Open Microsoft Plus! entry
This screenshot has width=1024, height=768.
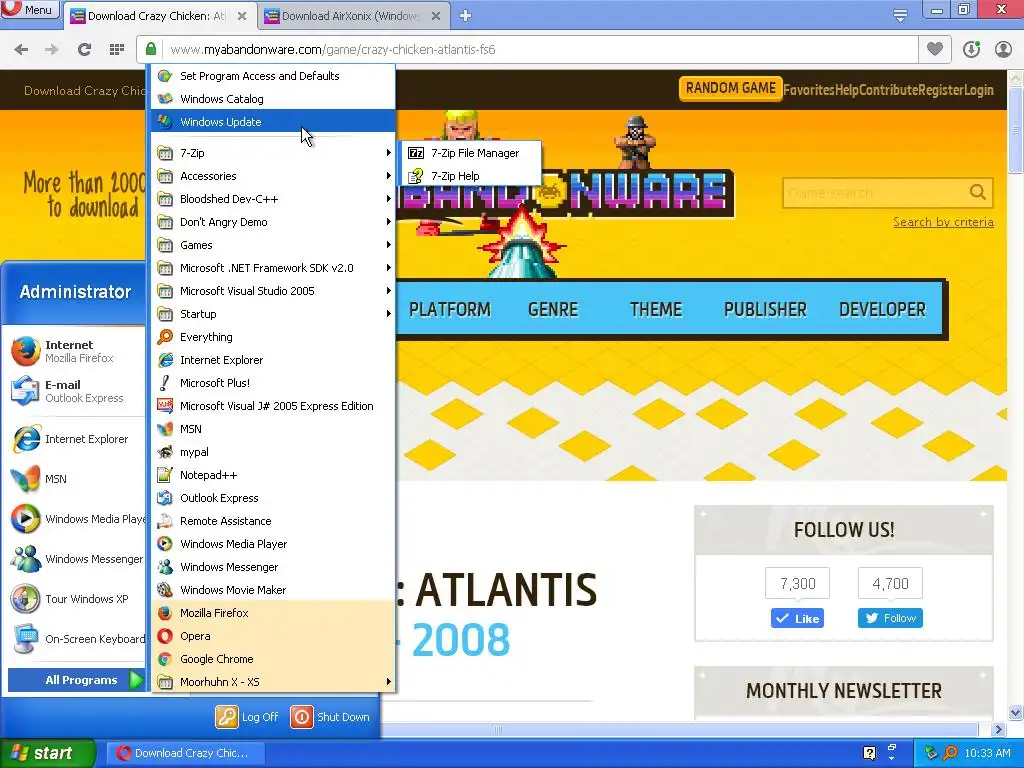(273, 383)
